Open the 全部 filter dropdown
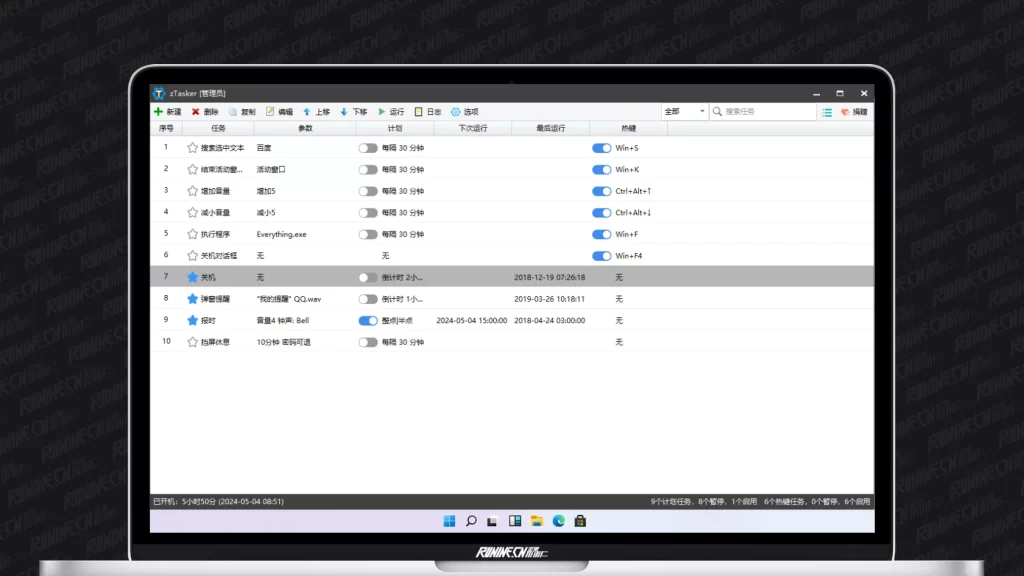The height and width of the screenshot is (576, 1024). 685,112
